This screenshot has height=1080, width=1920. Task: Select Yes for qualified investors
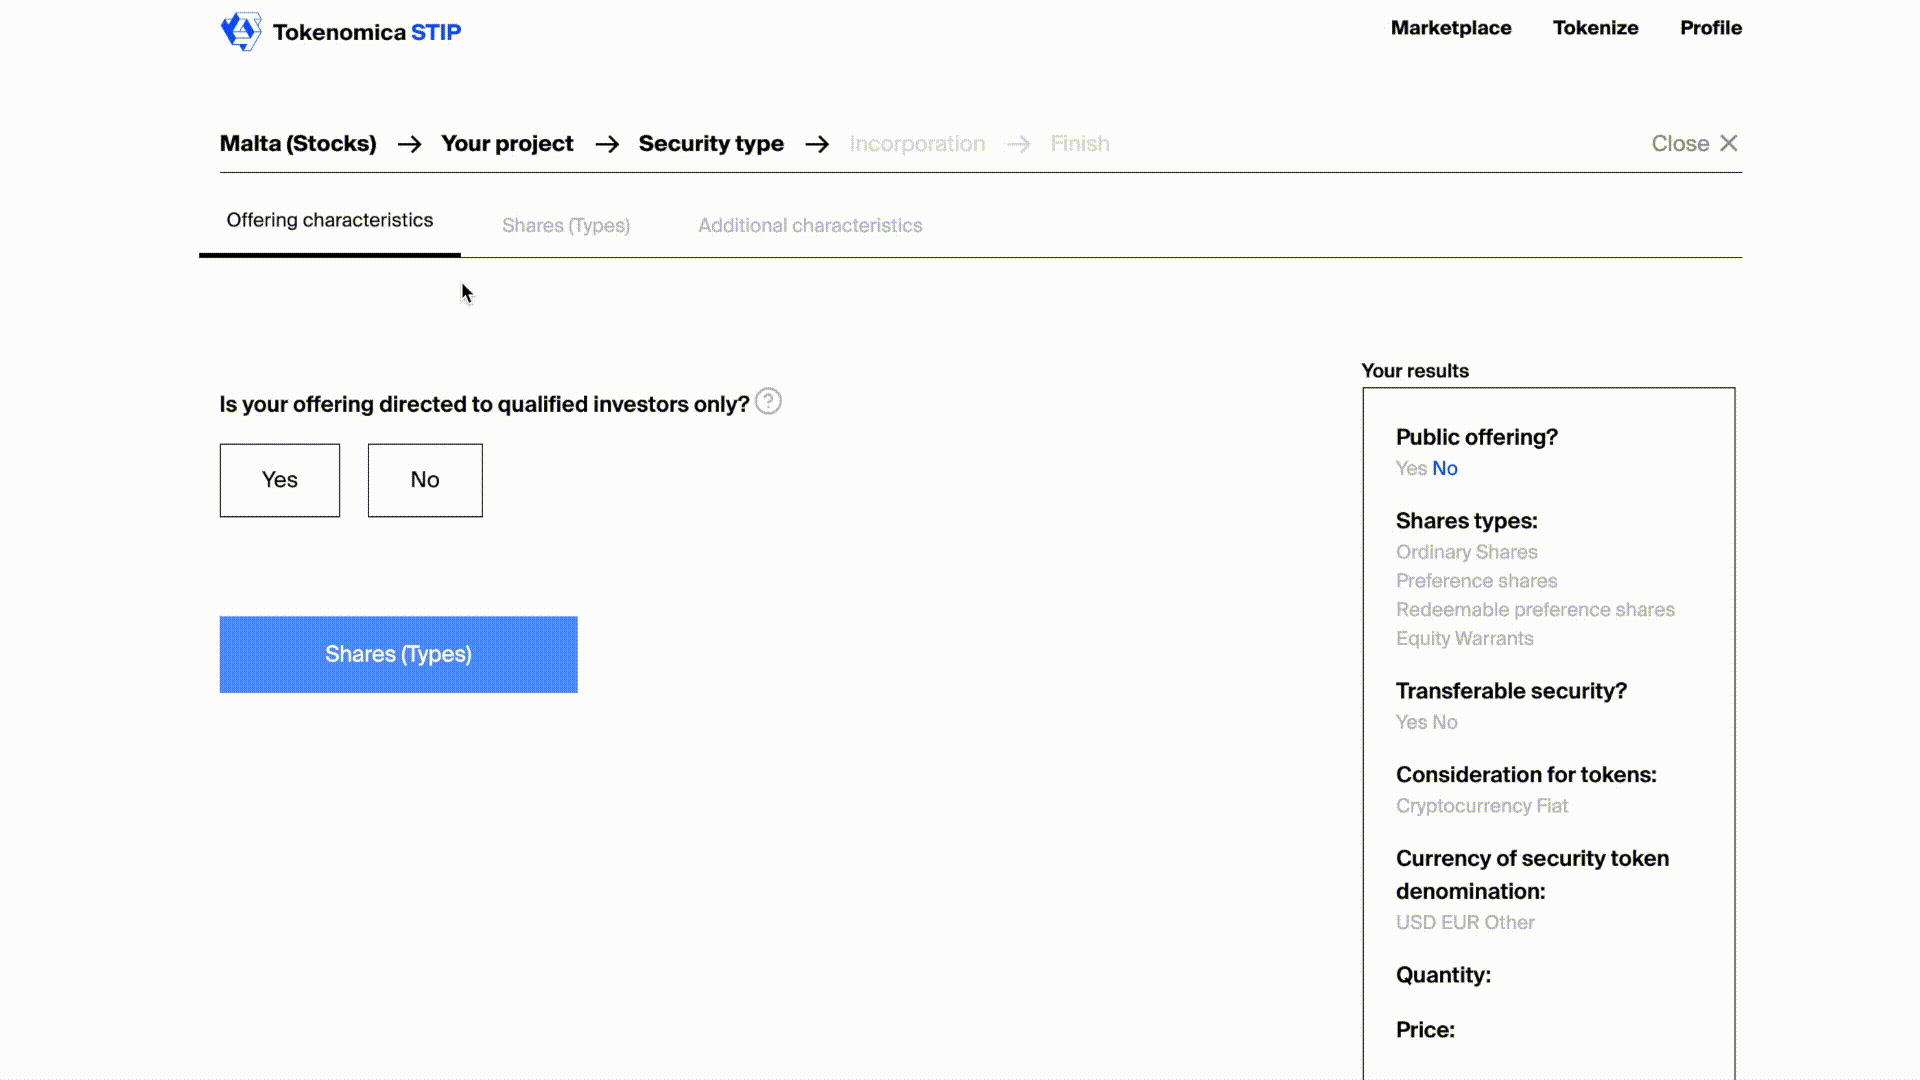(280, 480)
